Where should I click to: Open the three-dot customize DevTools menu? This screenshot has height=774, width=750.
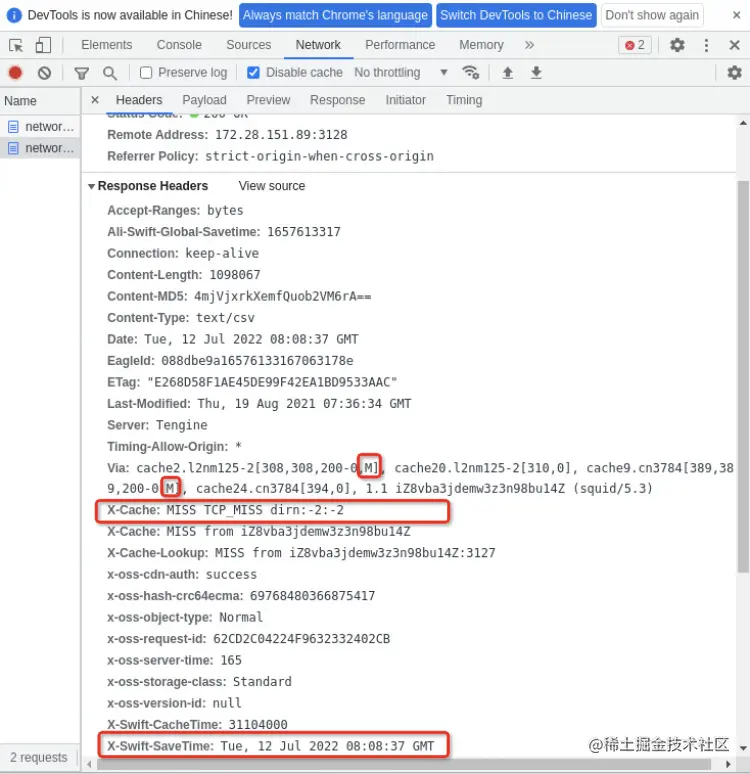706,45
